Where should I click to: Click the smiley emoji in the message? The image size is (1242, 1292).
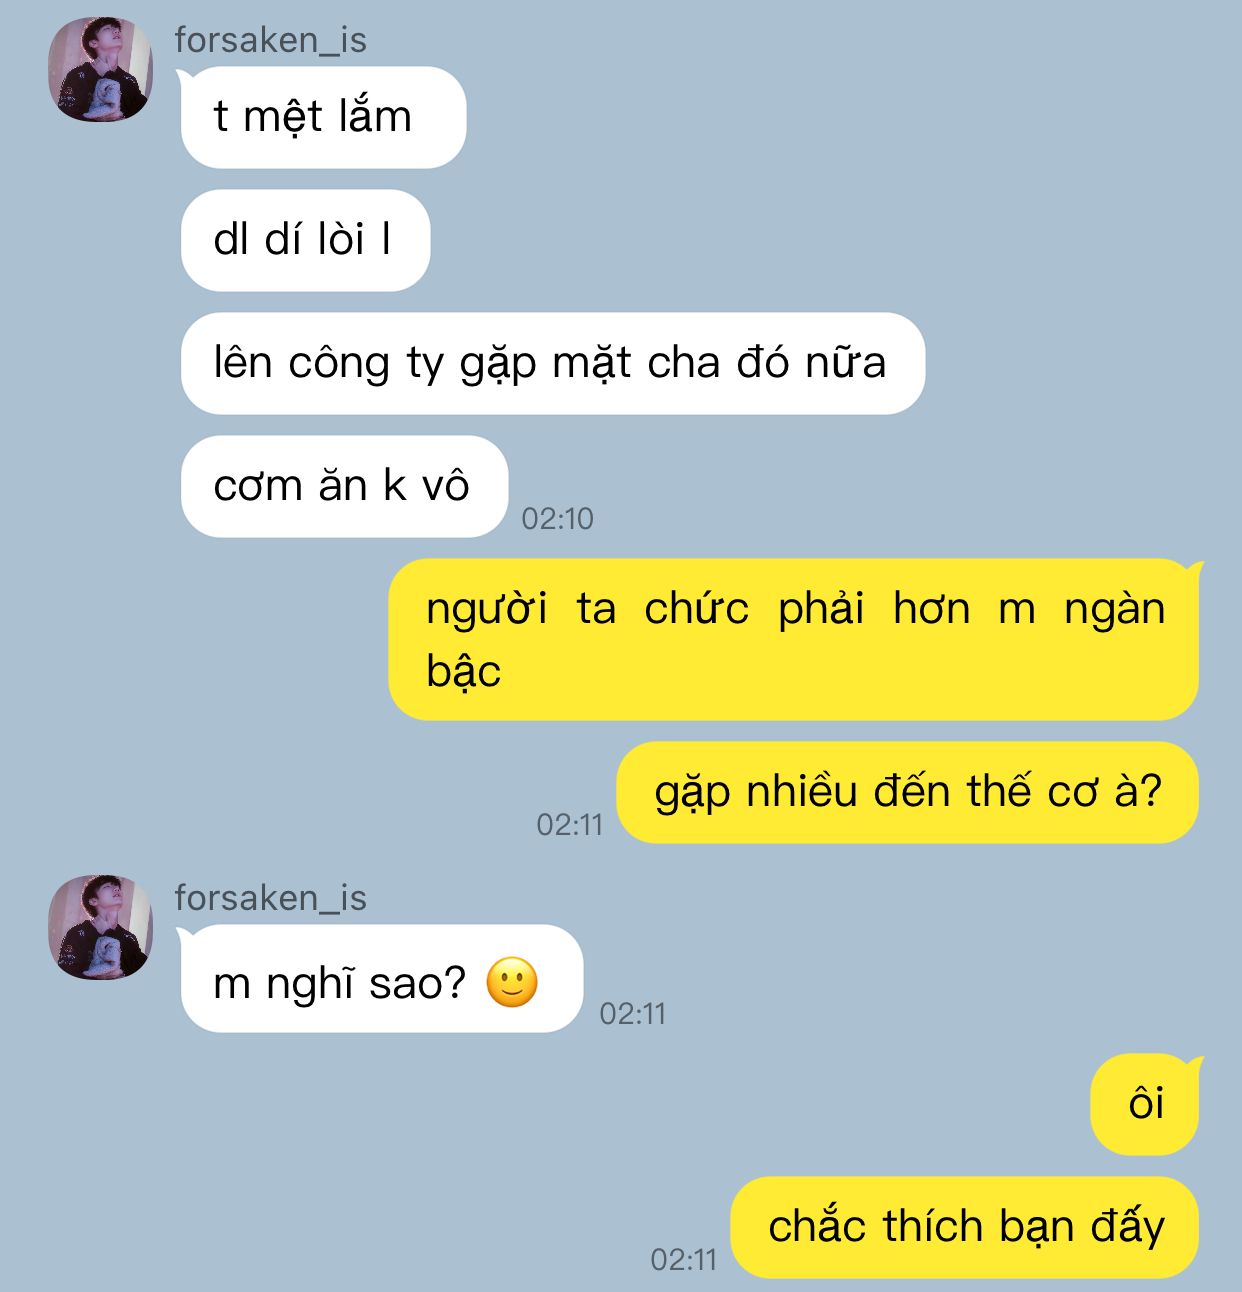[x=512, y=982]
